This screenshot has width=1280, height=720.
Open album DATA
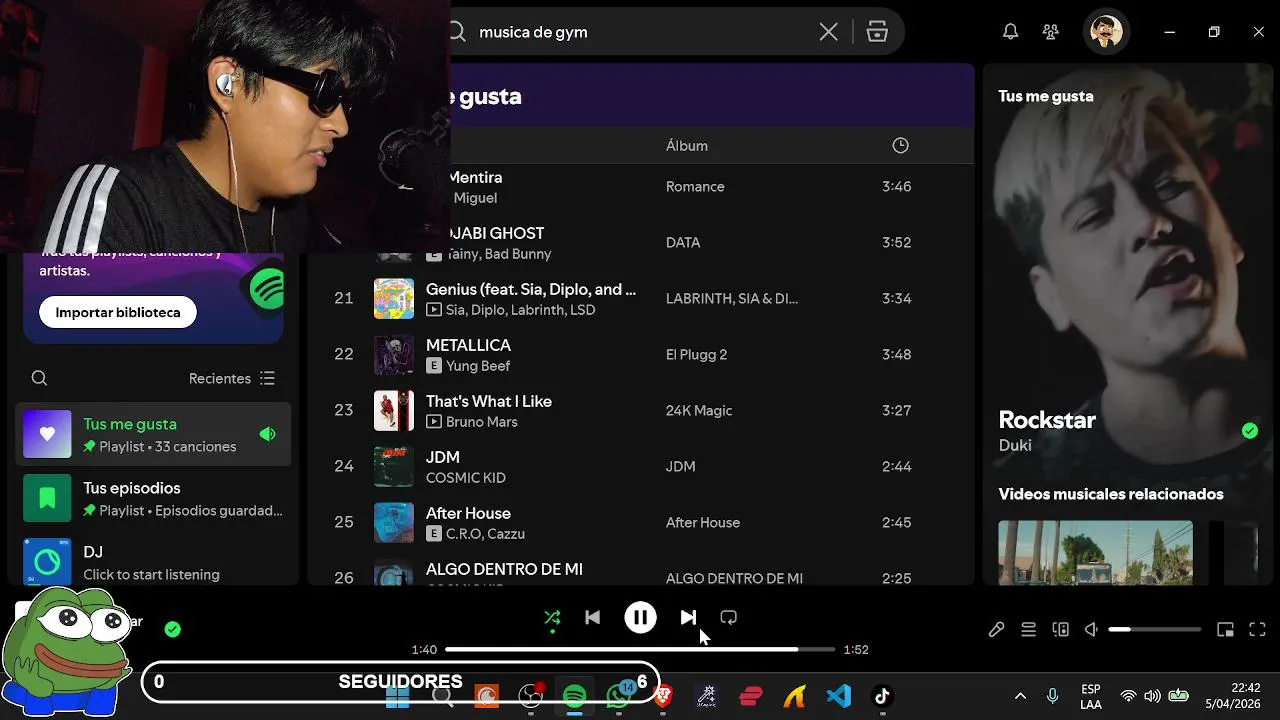coord(683,243)
